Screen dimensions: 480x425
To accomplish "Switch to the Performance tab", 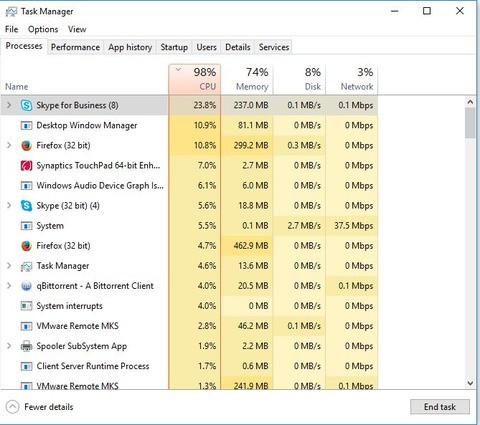I will pos(75,47).
